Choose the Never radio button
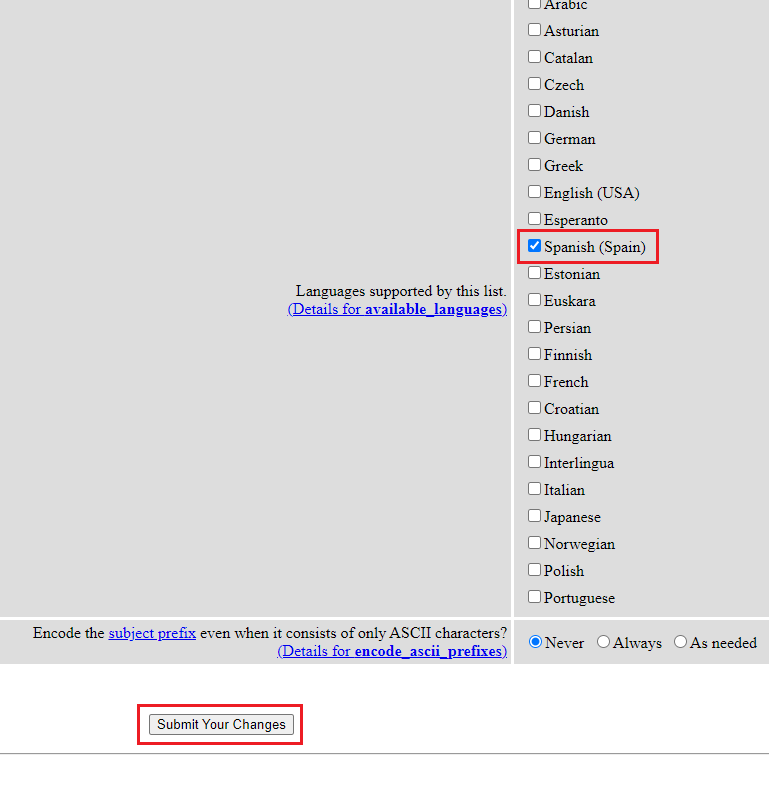The width and height of the screenshot is (769, 785). click(536, 642)
